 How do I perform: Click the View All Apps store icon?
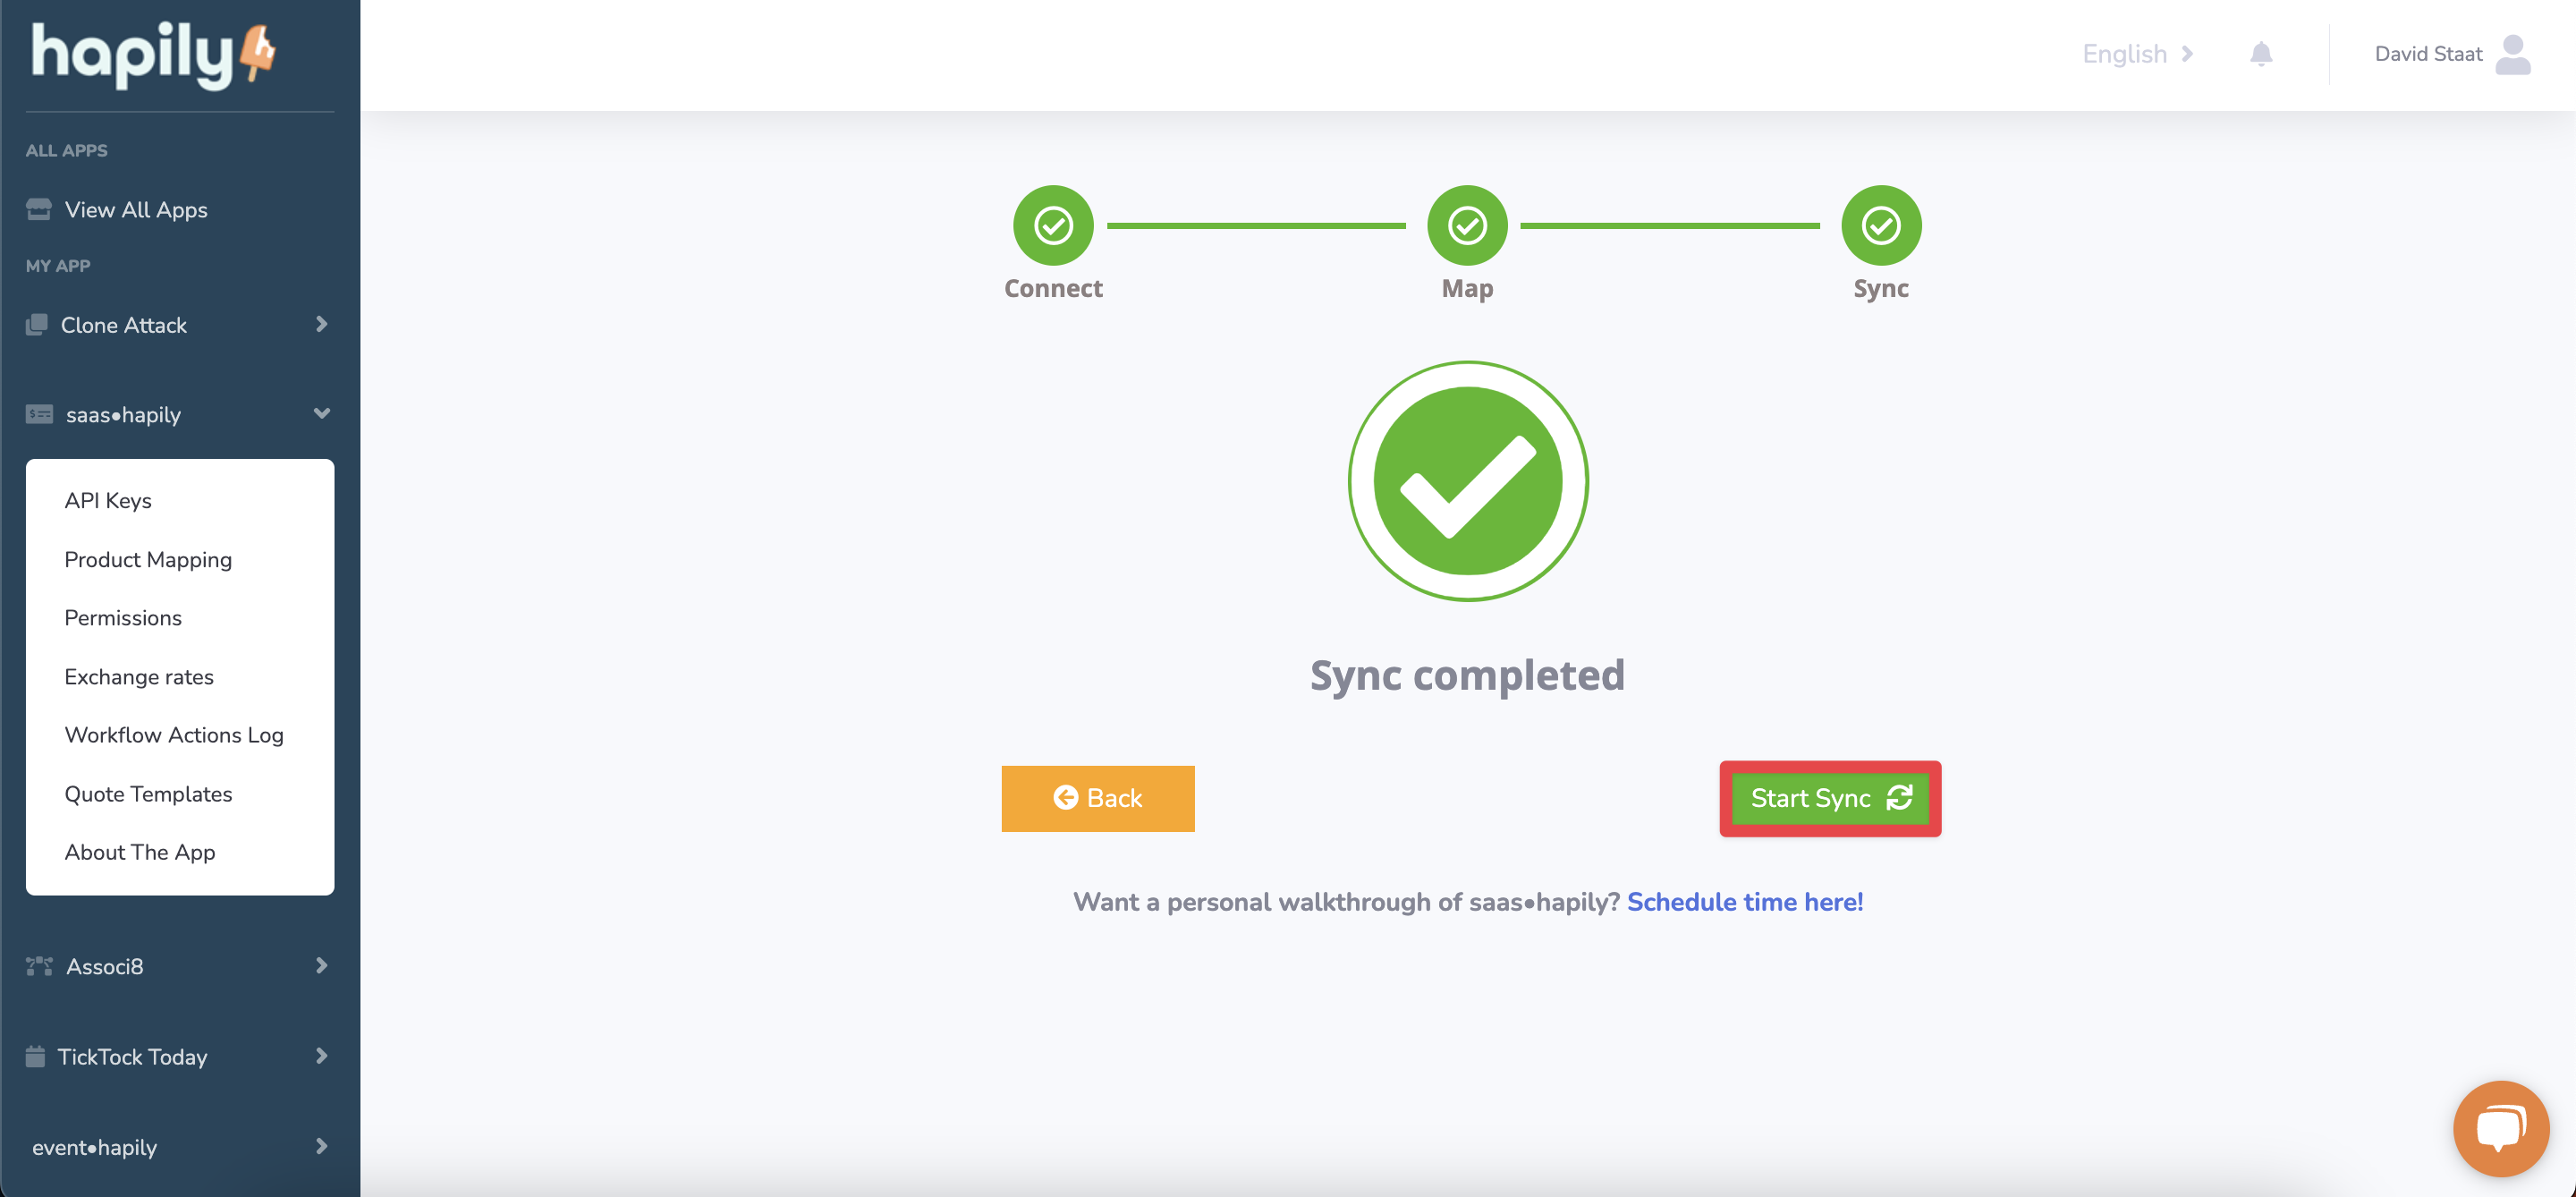[39, 209]
